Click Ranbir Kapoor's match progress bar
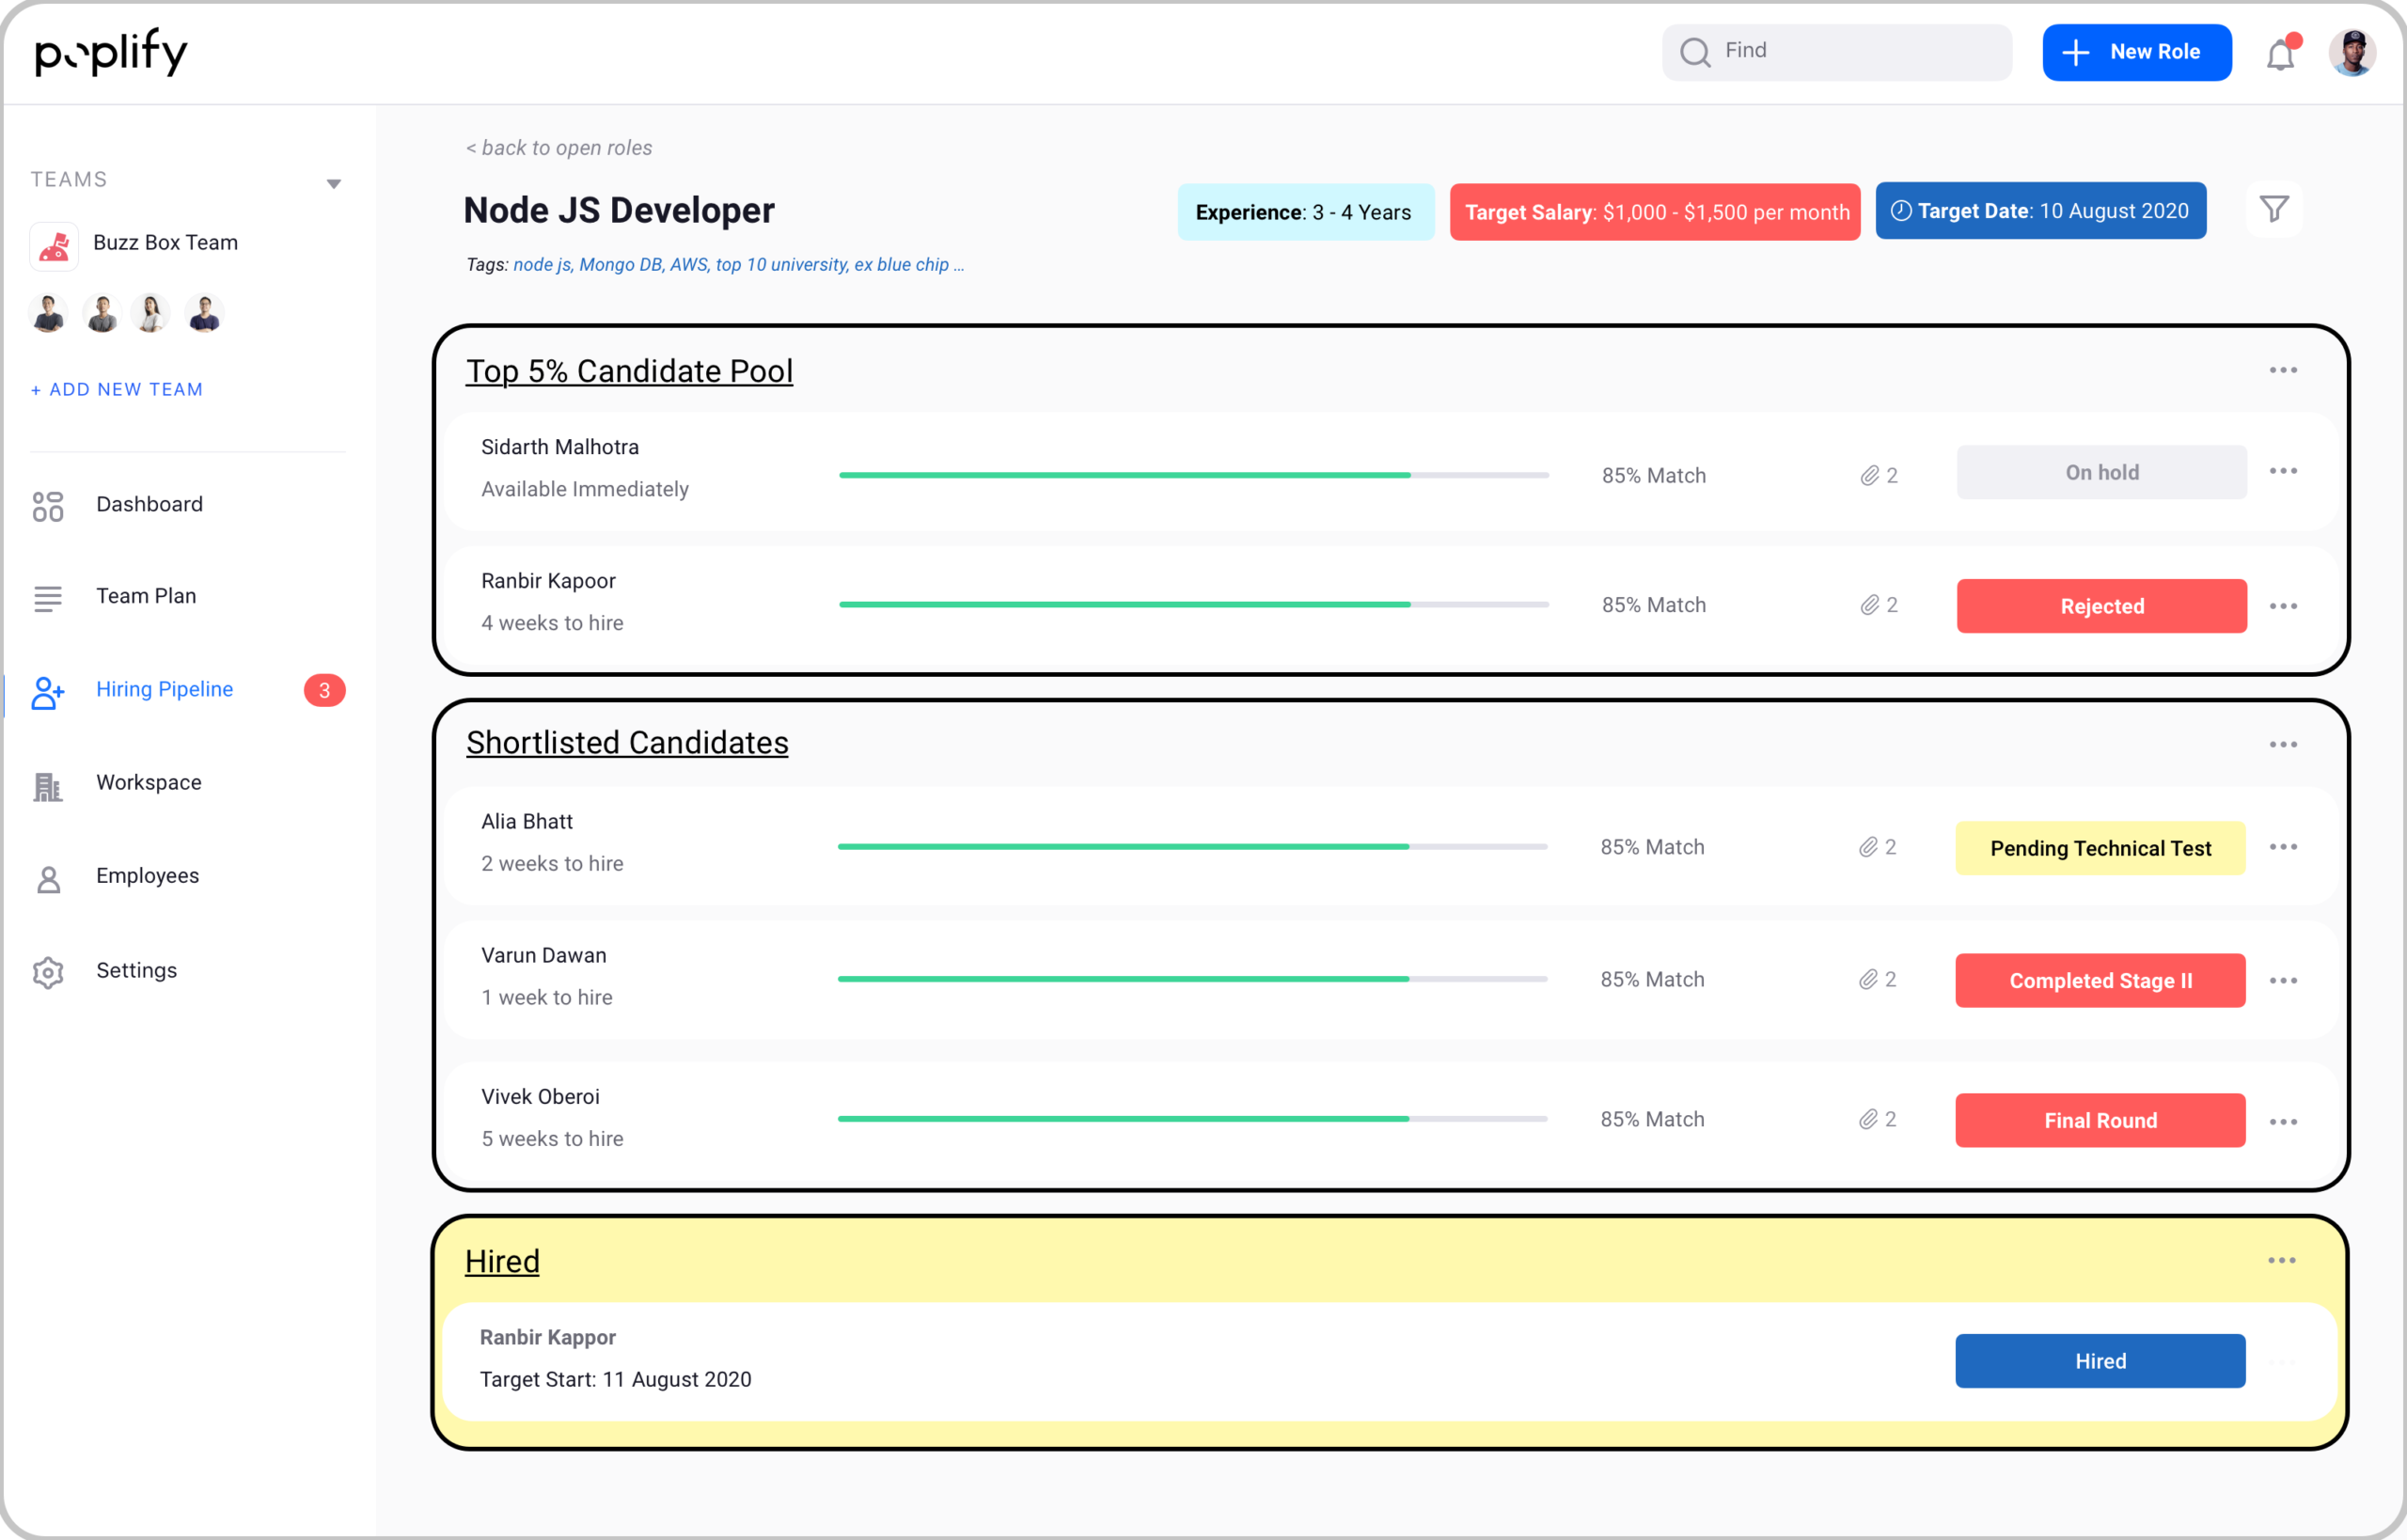Viewport: 2407px width, 1540px height. tap(1193, 605)
